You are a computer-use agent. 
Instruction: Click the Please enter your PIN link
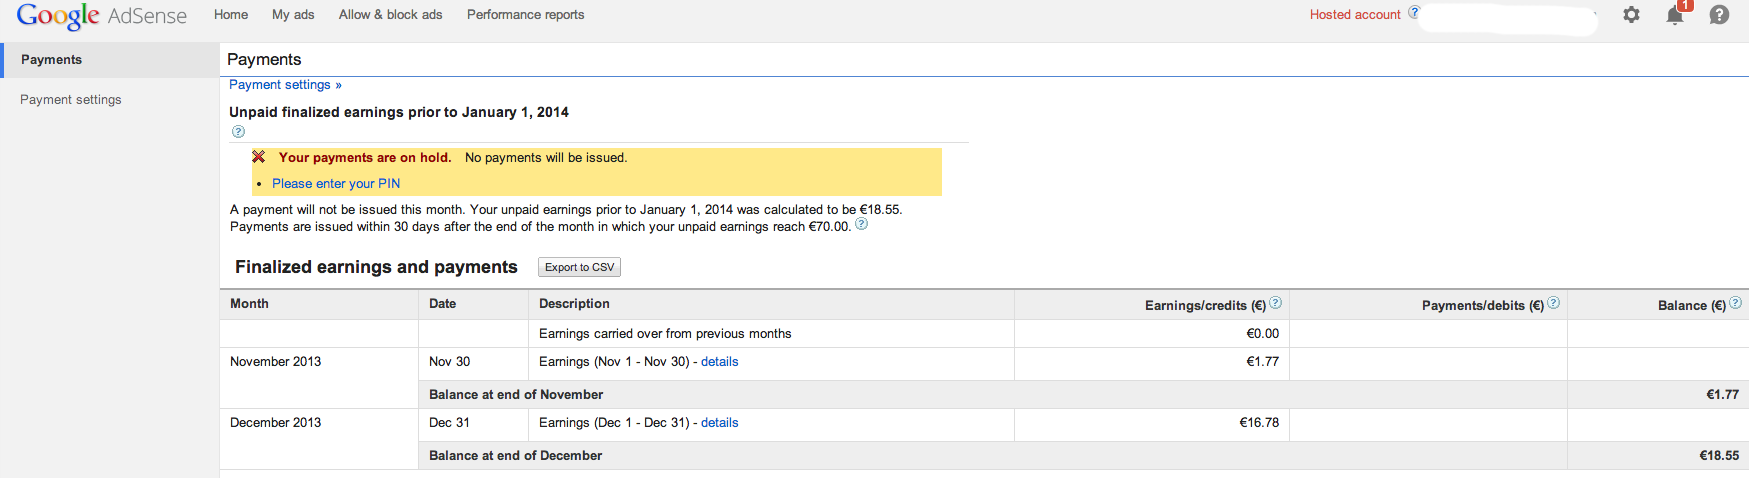(x=336, y=184)
